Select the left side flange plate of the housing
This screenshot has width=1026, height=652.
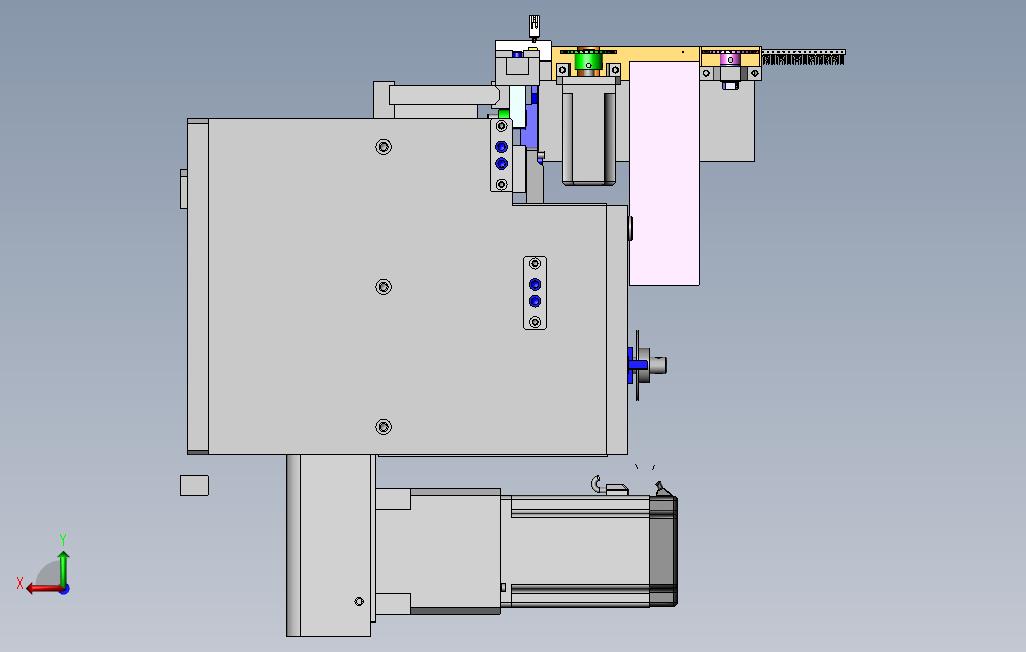(198, 286)
